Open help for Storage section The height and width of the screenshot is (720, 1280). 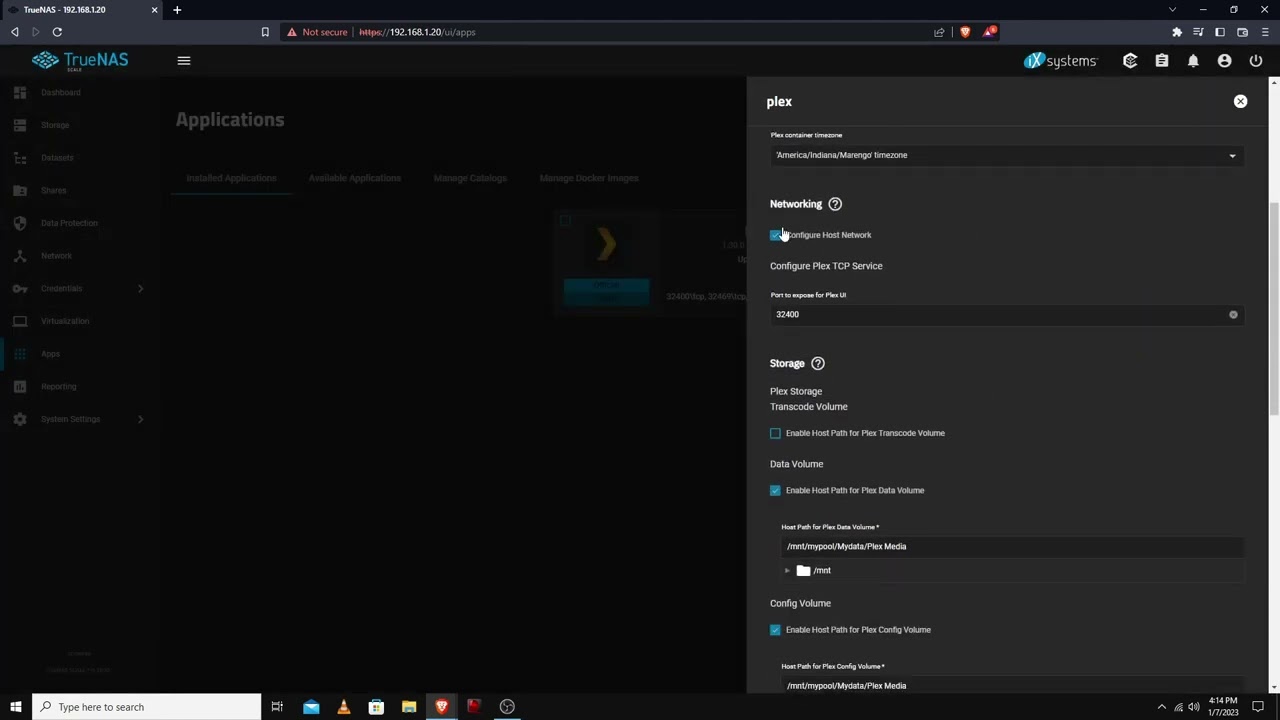pyautogui.click(x=818, y=363)
